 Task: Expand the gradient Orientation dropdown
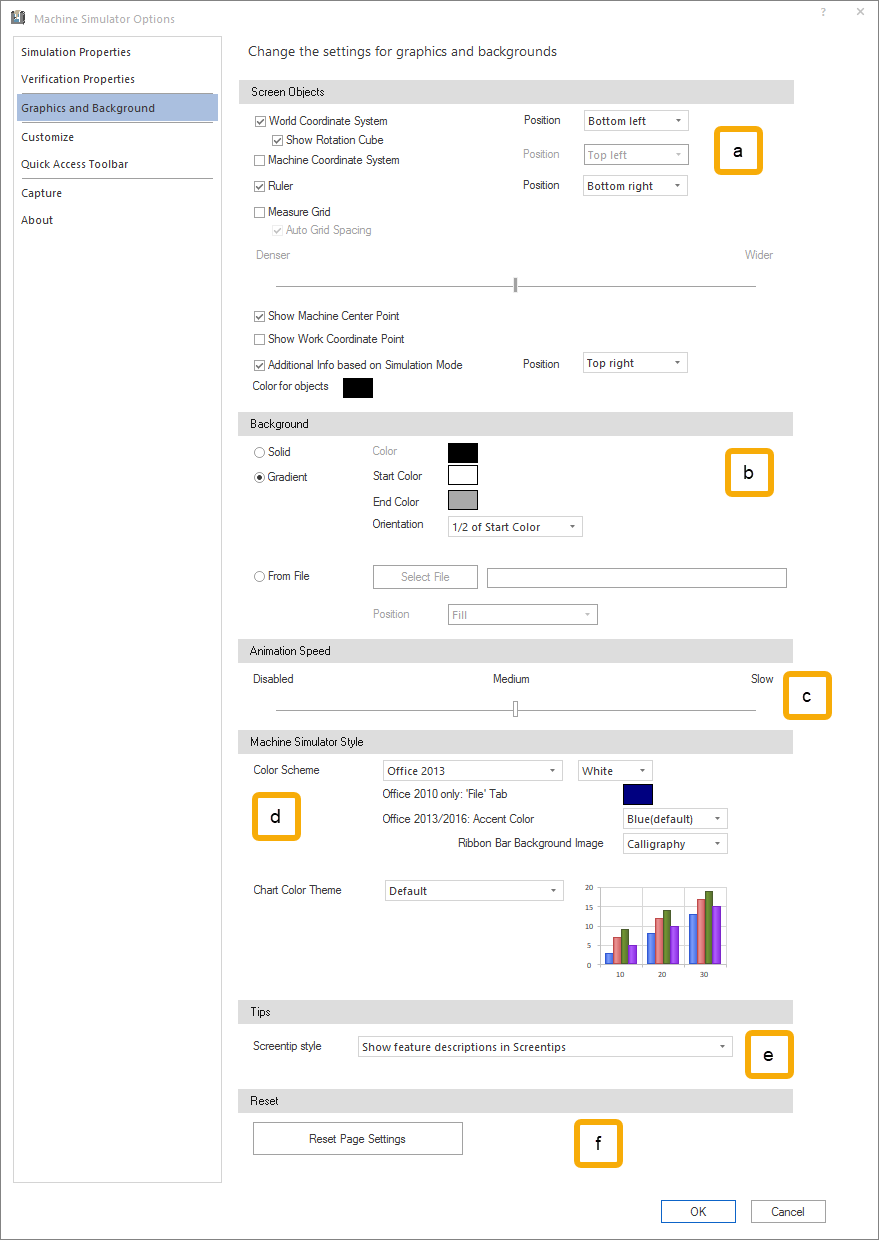coord(514,527)
